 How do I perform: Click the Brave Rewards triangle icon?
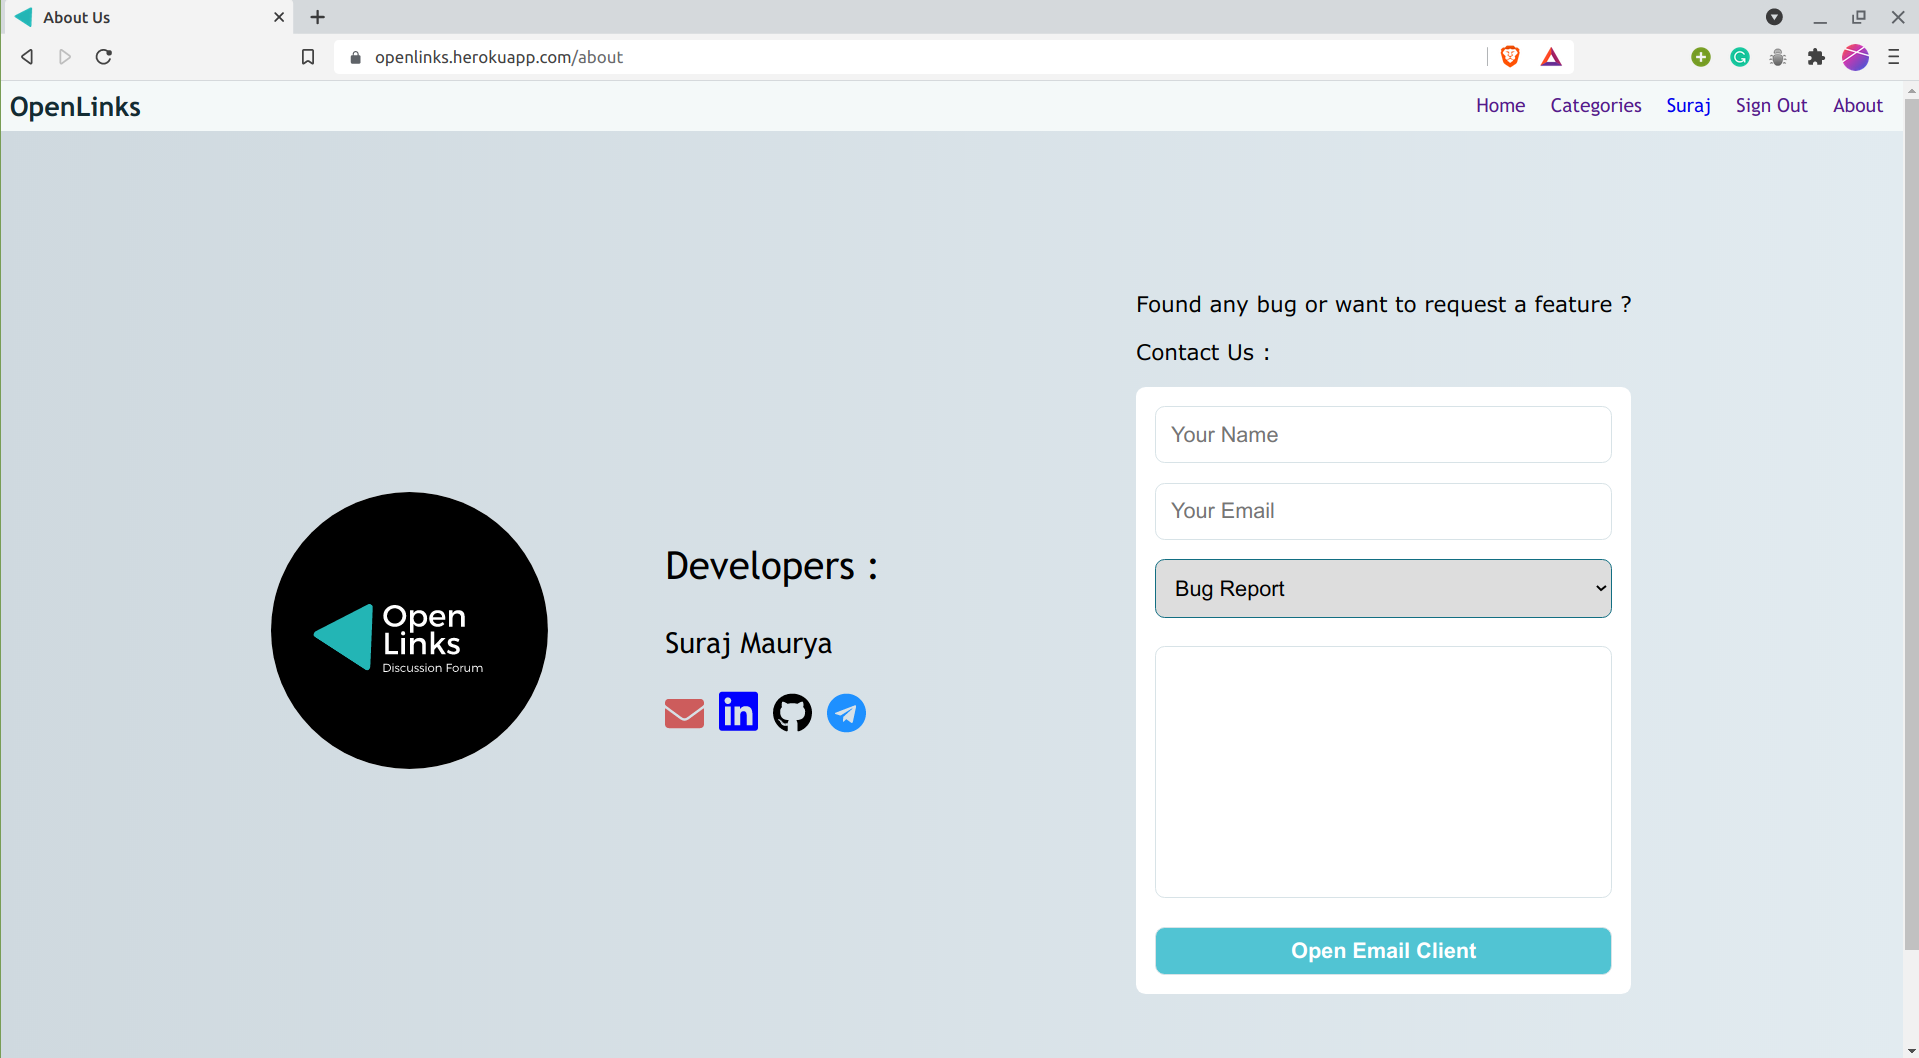[1551, 57]
